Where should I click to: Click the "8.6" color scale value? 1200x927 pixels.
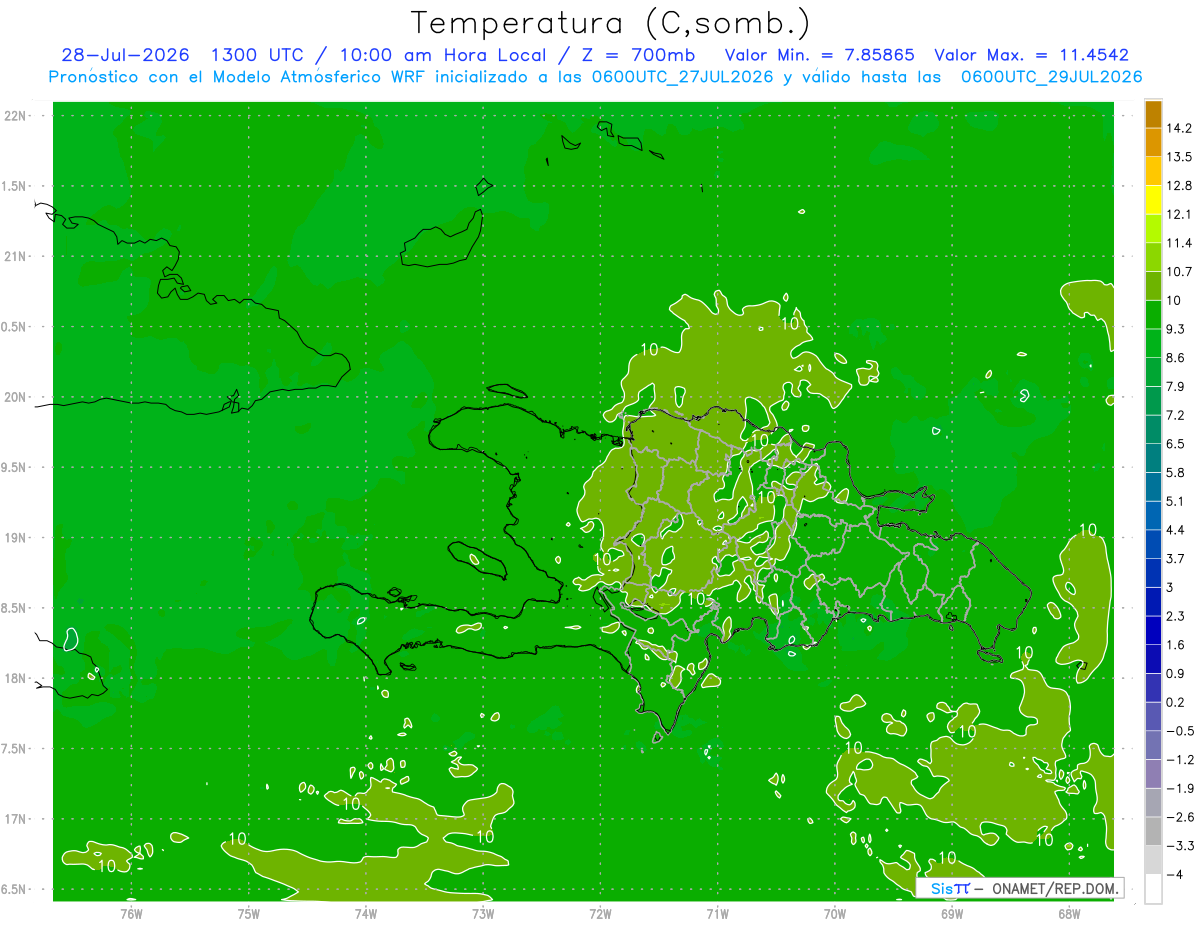pos(1176,358)
